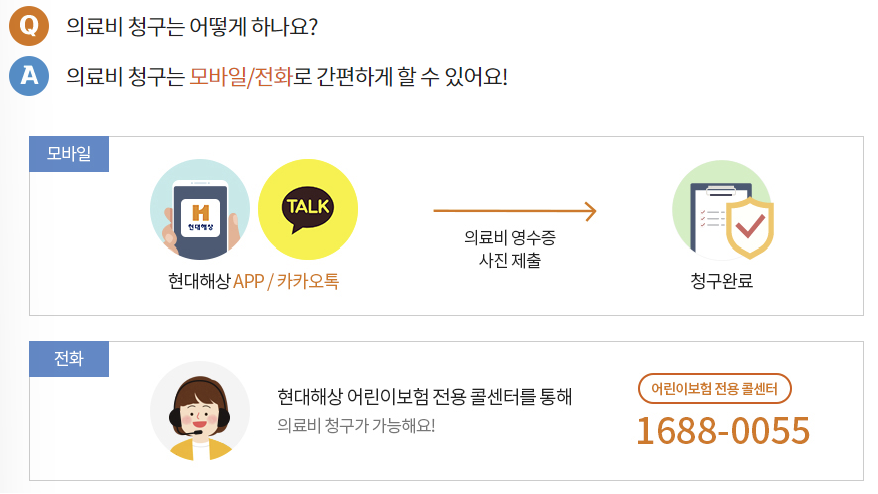Click the 의료비 영수증 사진 제출 text

(510, 249)
